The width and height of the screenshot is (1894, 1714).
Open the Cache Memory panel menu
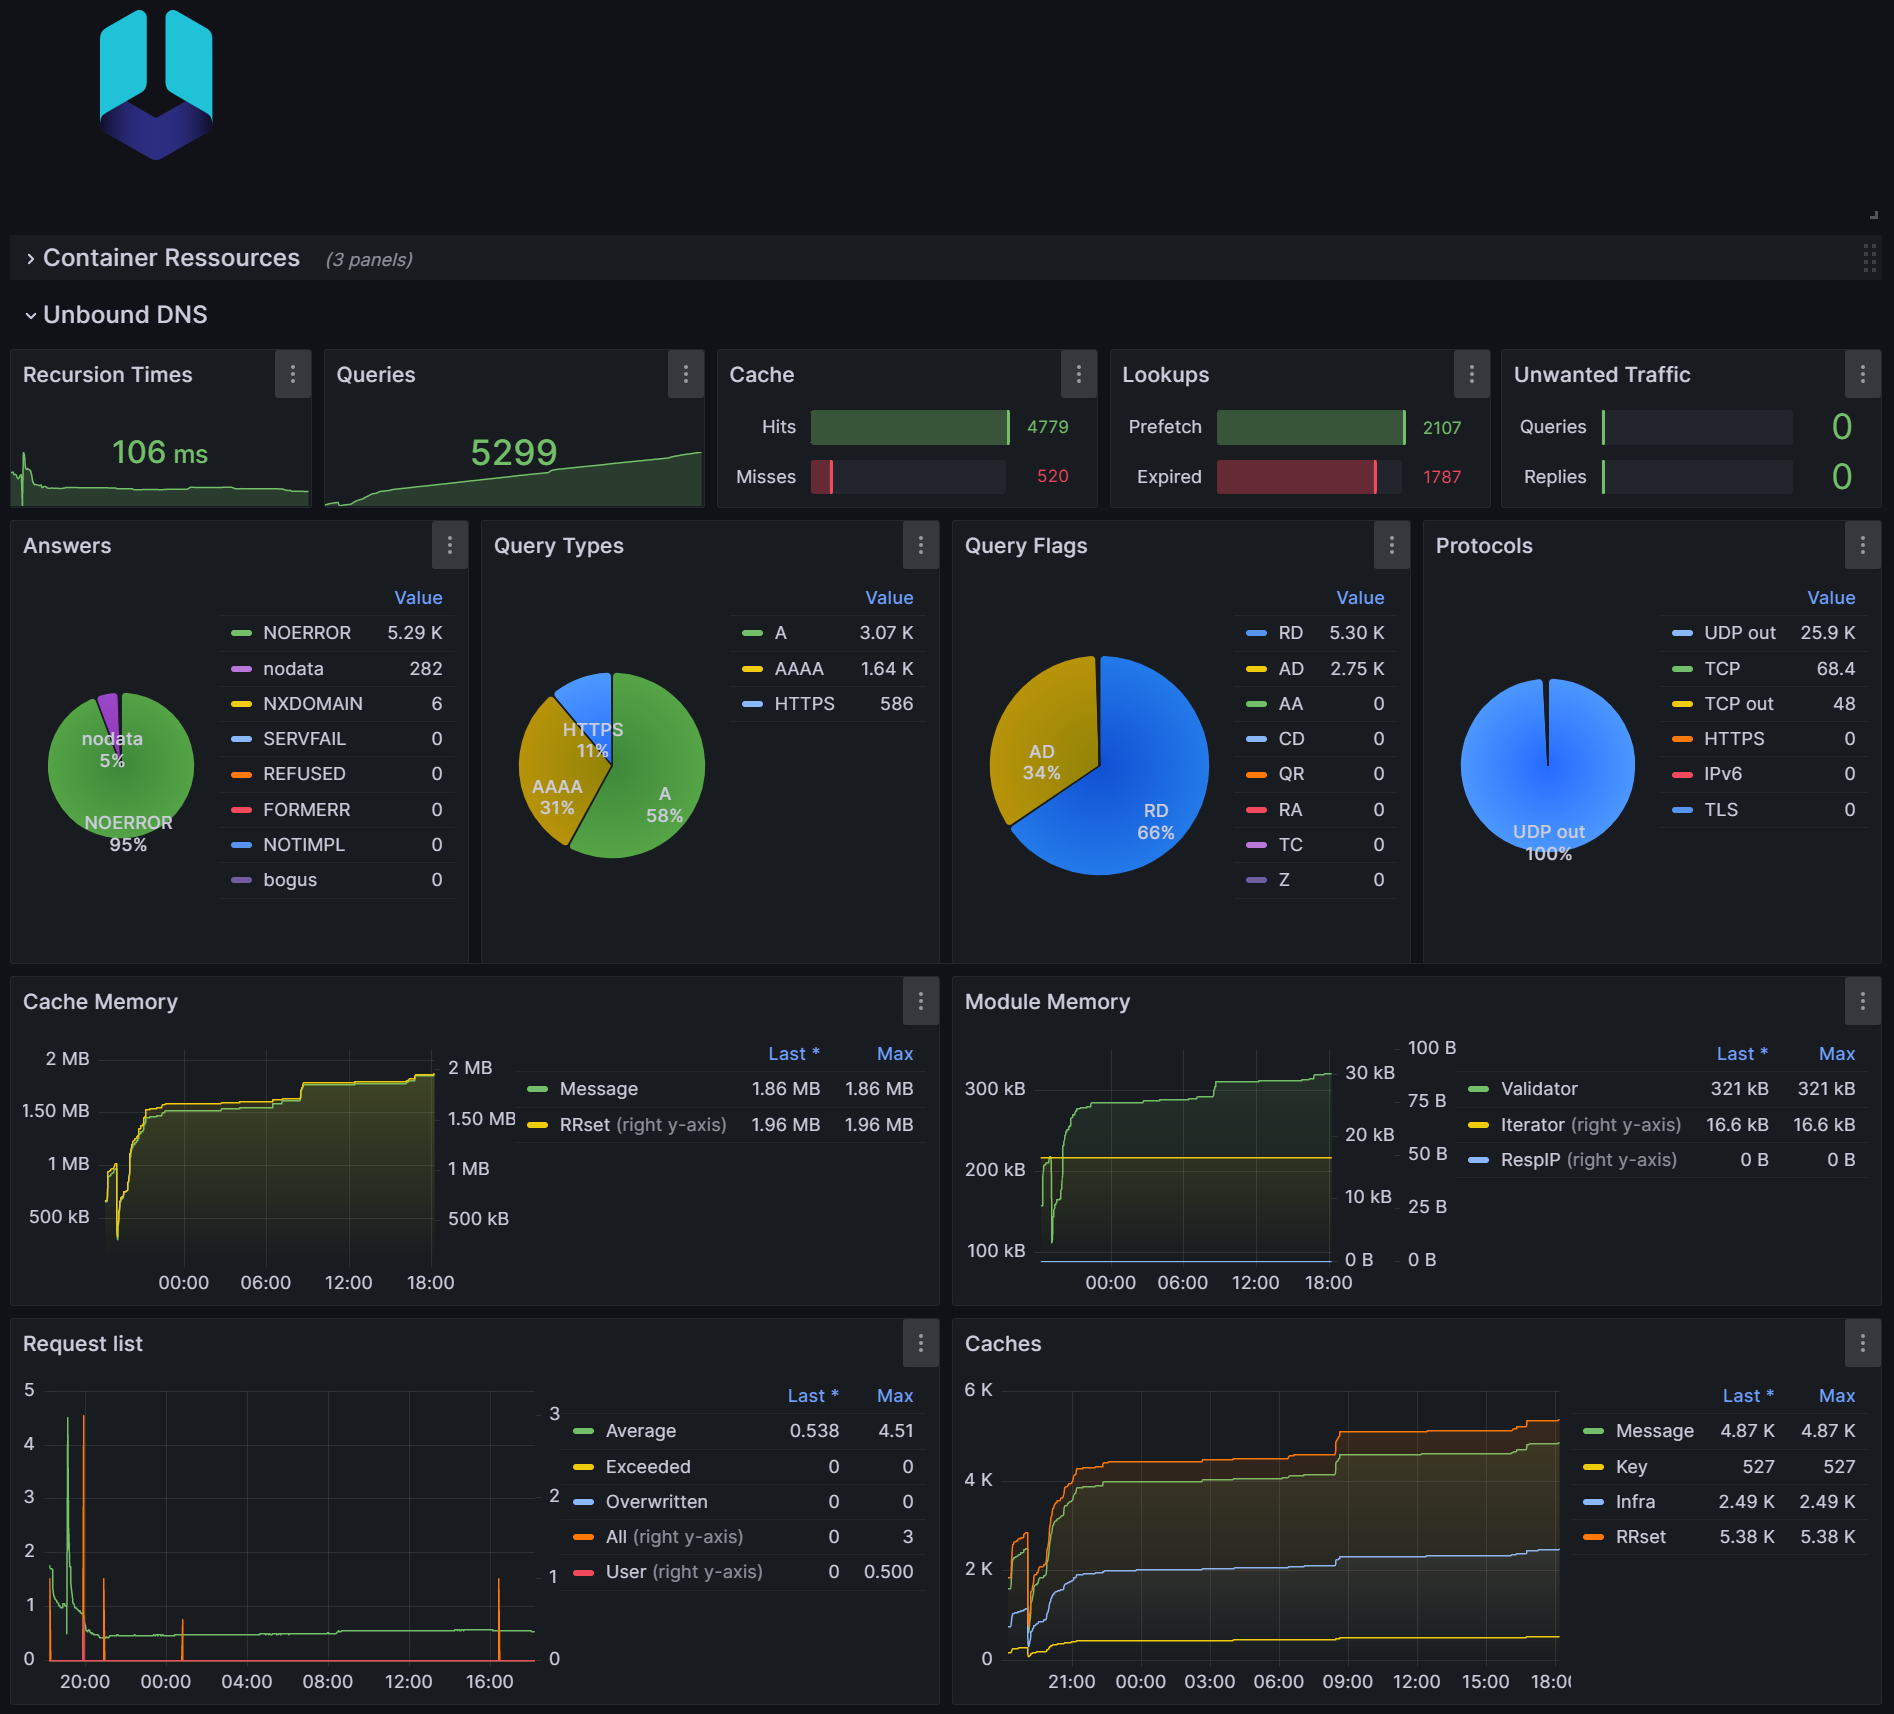921,1001
